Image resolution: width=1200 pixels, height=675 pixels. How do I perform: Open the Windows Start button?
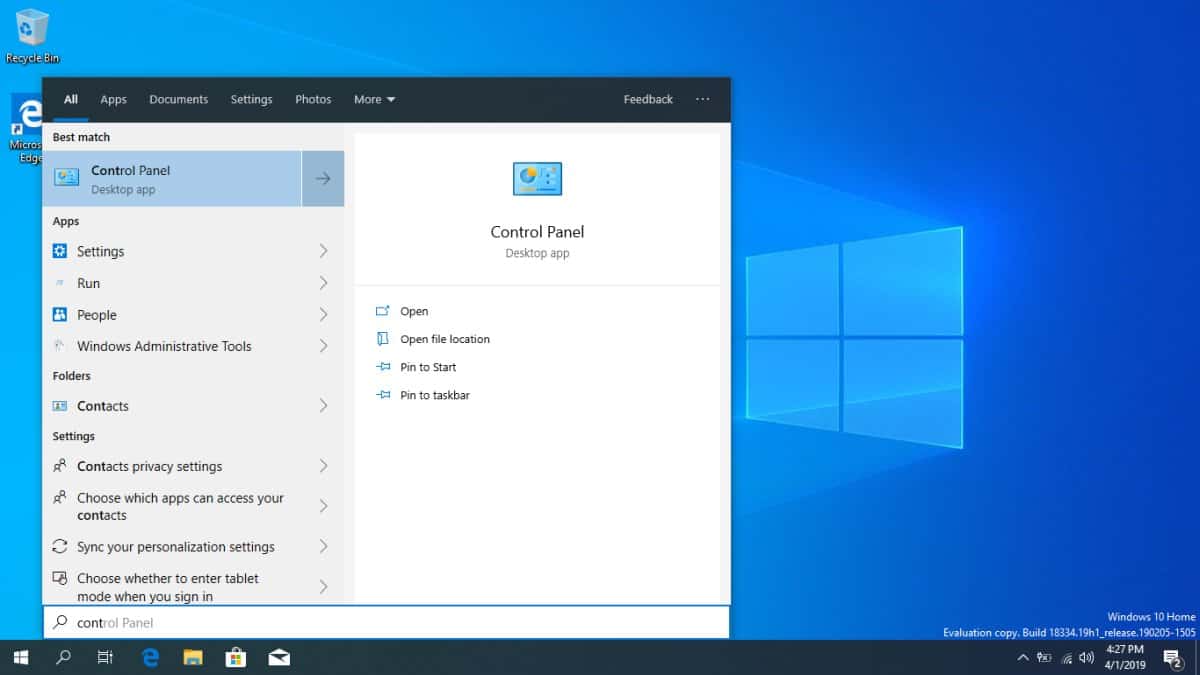[x=20, y=657]
